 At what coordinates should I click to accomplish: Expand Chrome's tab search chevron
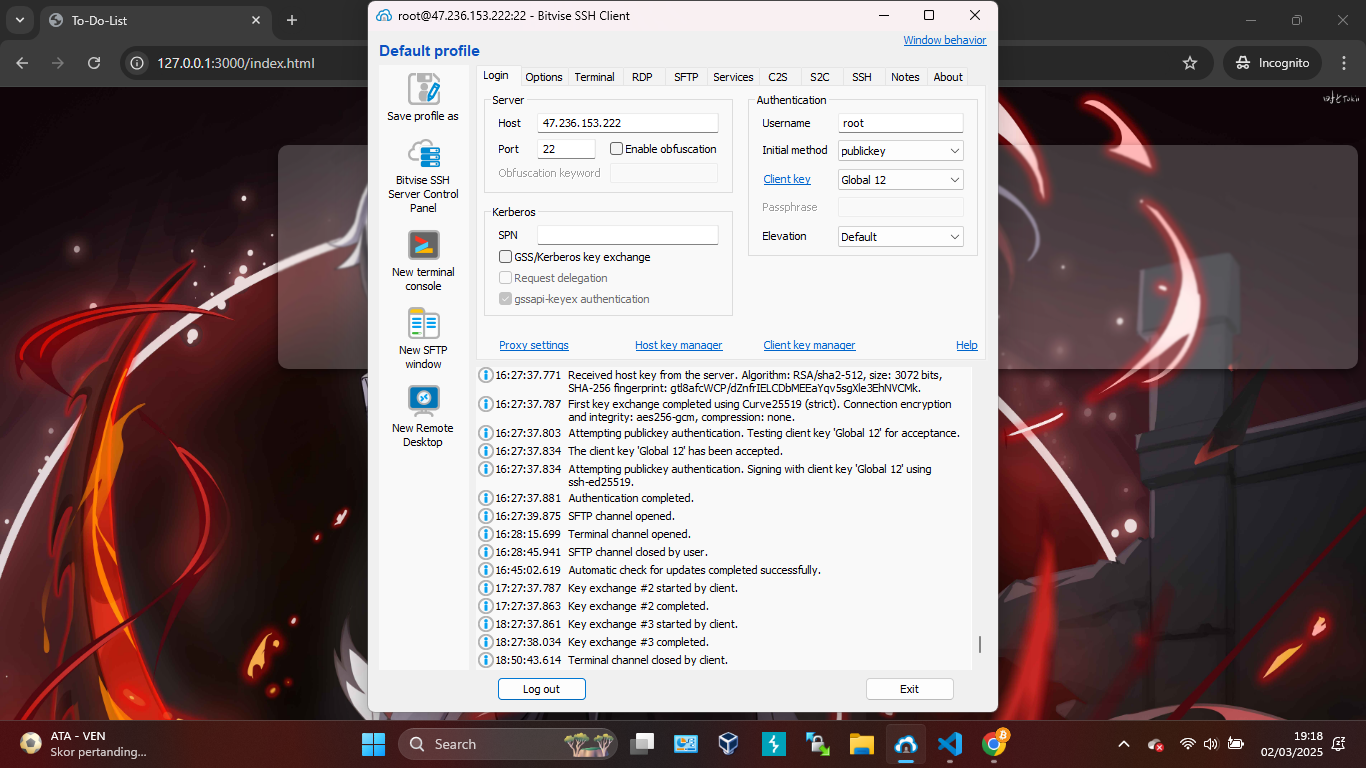coord(19,20)
